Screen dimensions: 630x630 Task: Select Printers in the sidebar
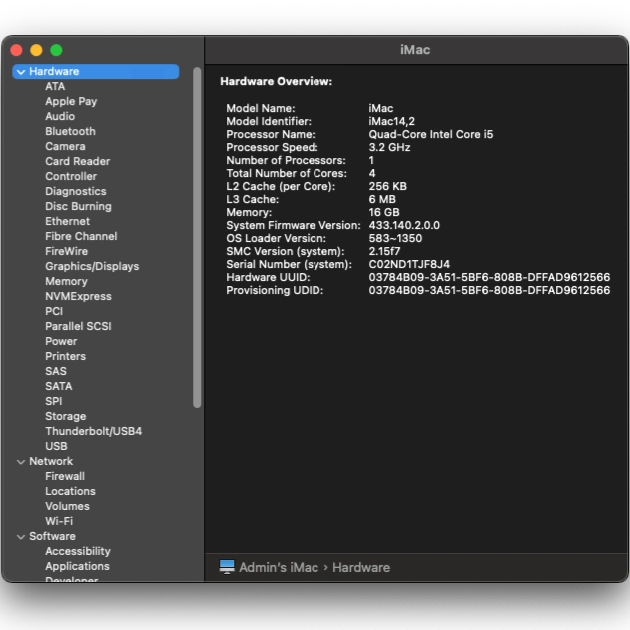click(65, 356)
